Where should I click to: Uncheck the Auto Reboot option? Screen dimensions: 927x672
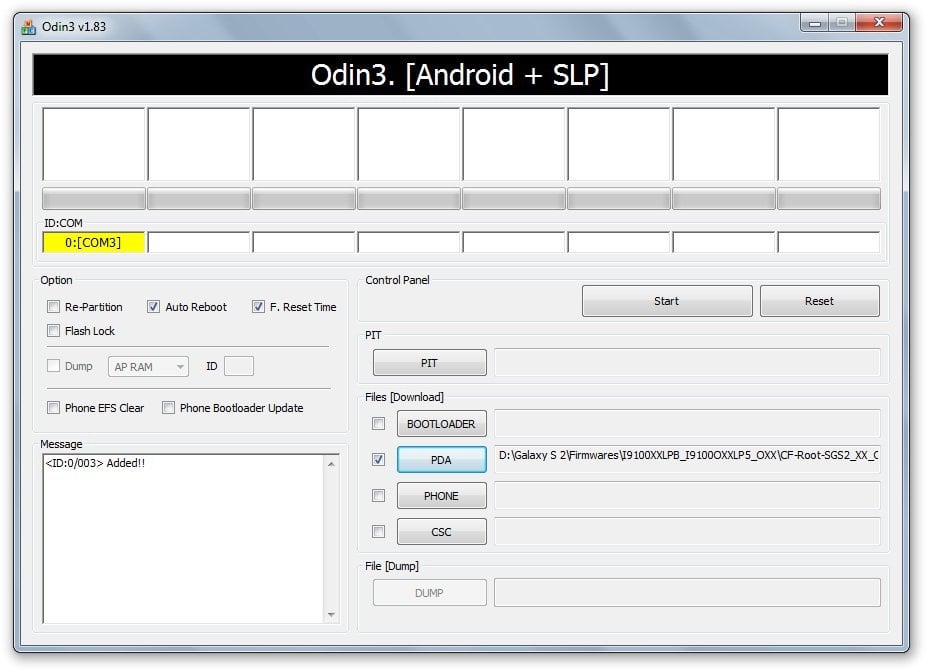coord(154,307)
